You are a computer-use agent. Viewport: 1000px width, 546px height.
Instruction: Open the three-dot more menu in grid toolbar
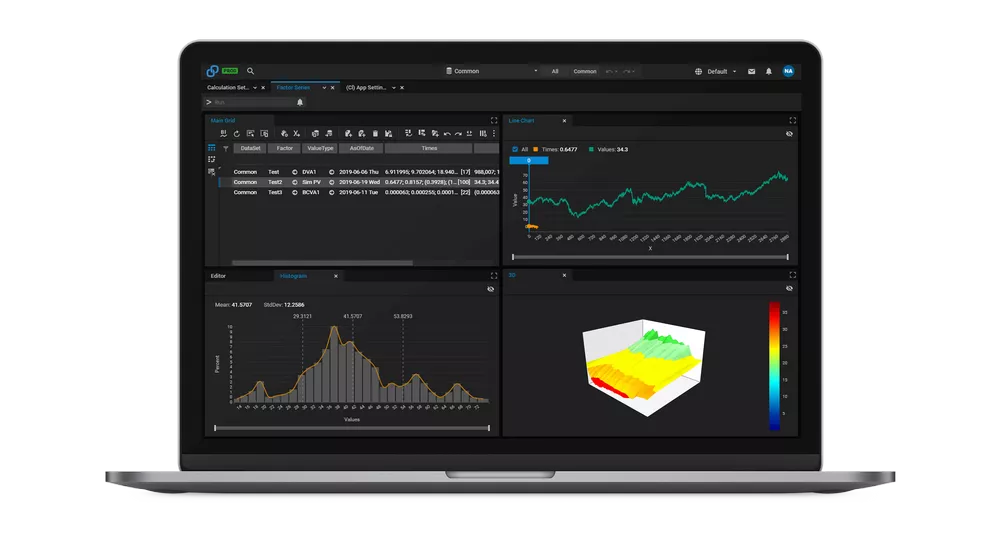point(494,134)
